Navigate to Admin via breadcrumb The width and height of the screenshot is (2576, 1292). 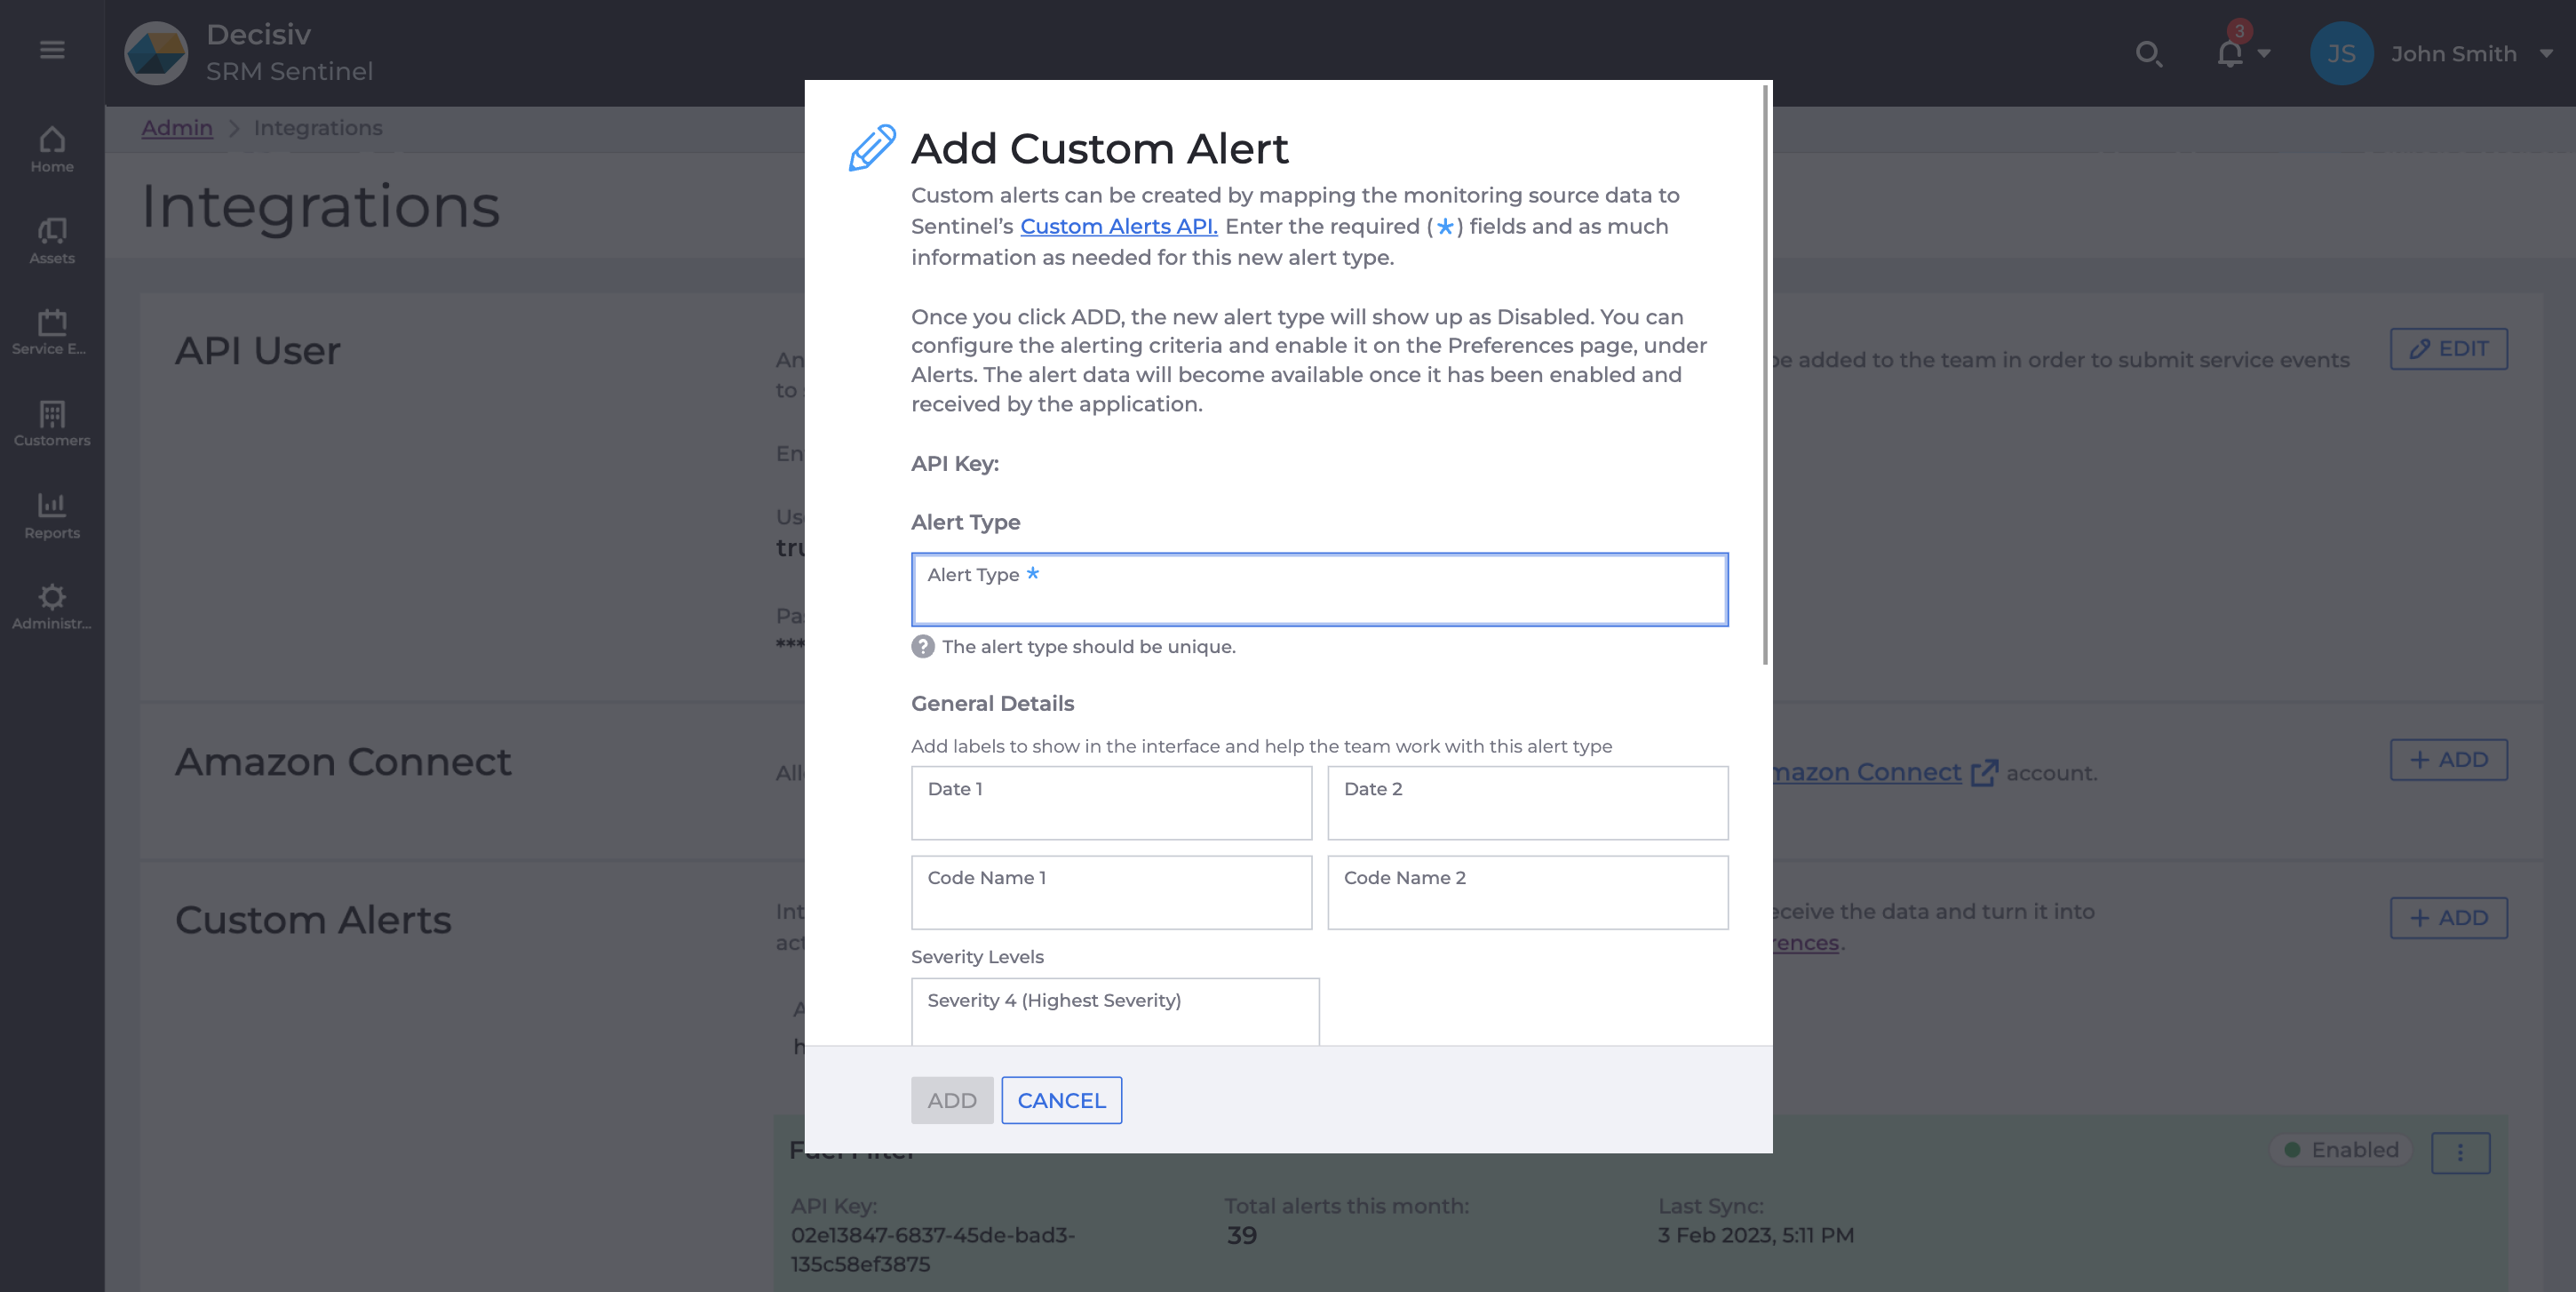[x=177, y=128]
